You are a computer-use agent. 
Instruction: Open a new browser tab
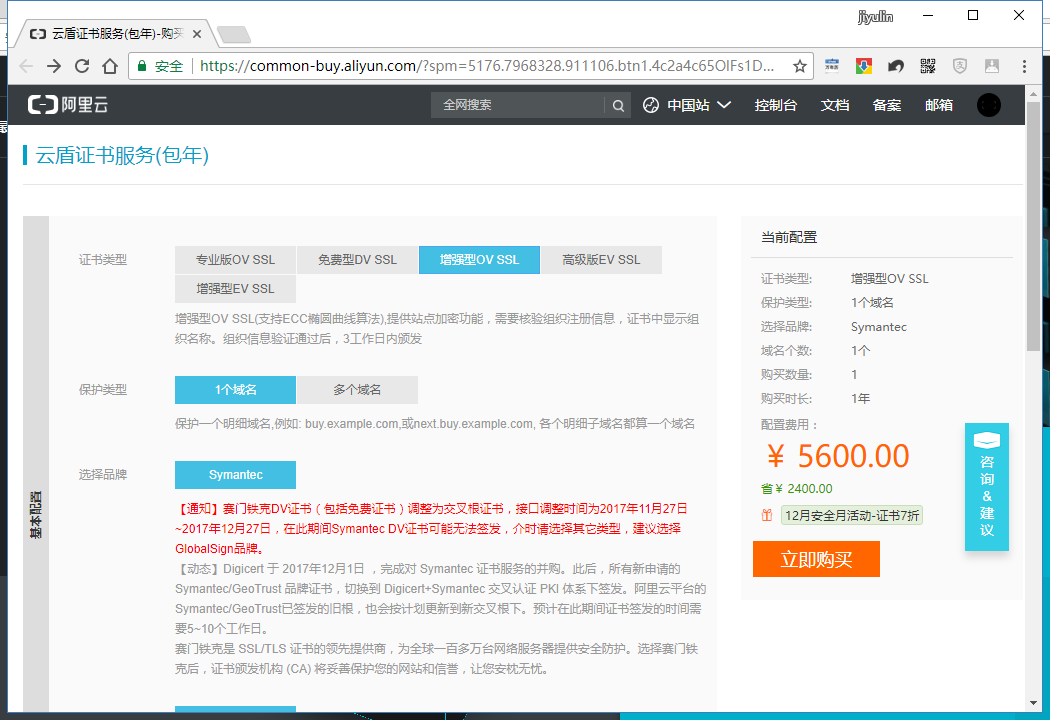point(234,34)
